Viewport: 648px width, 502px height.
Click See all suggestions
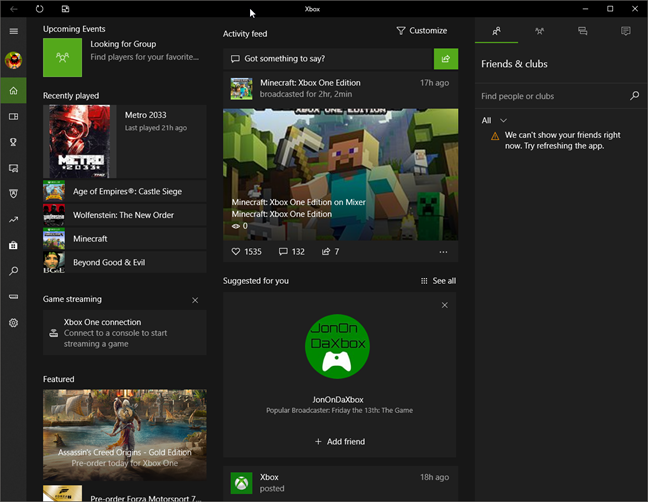coord(438,281)
